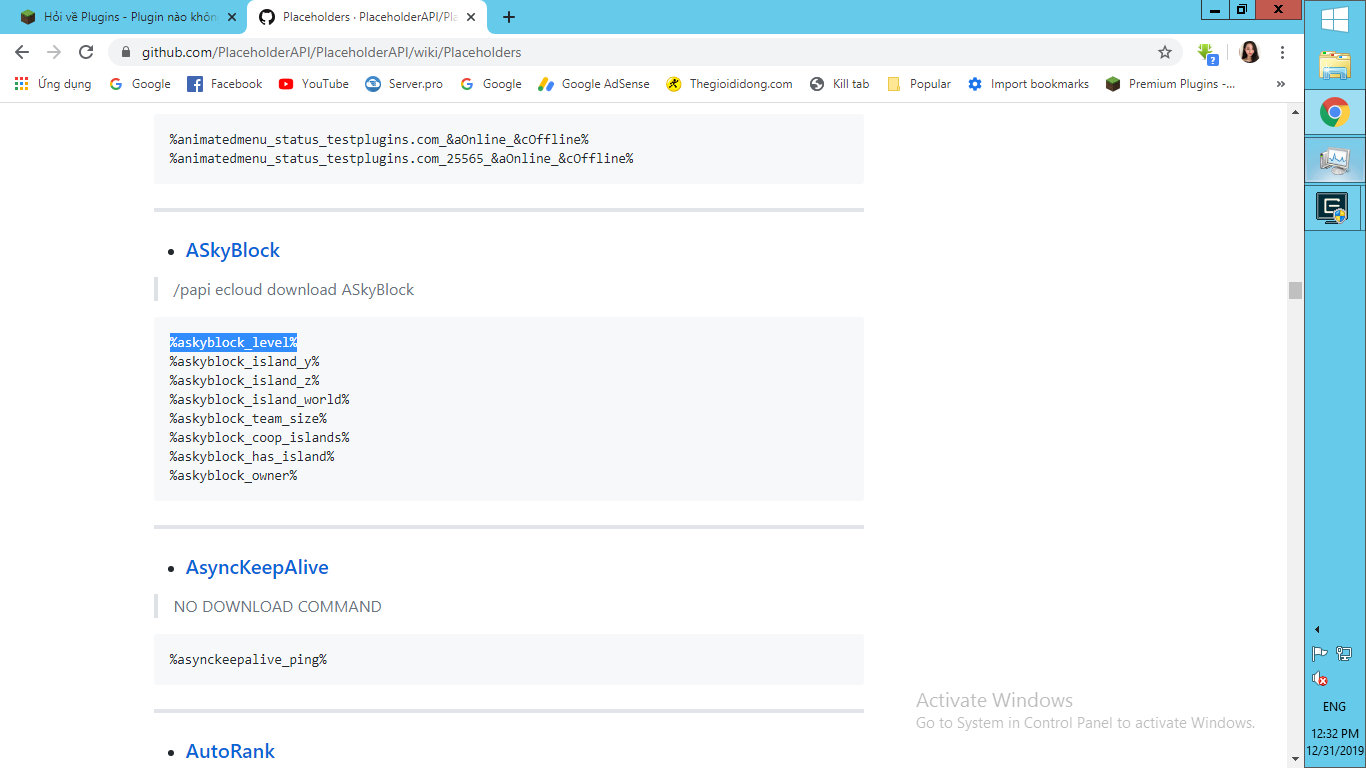Open the Chrome profile avatar
The image size is (1366, 768).
(1249, 52)
